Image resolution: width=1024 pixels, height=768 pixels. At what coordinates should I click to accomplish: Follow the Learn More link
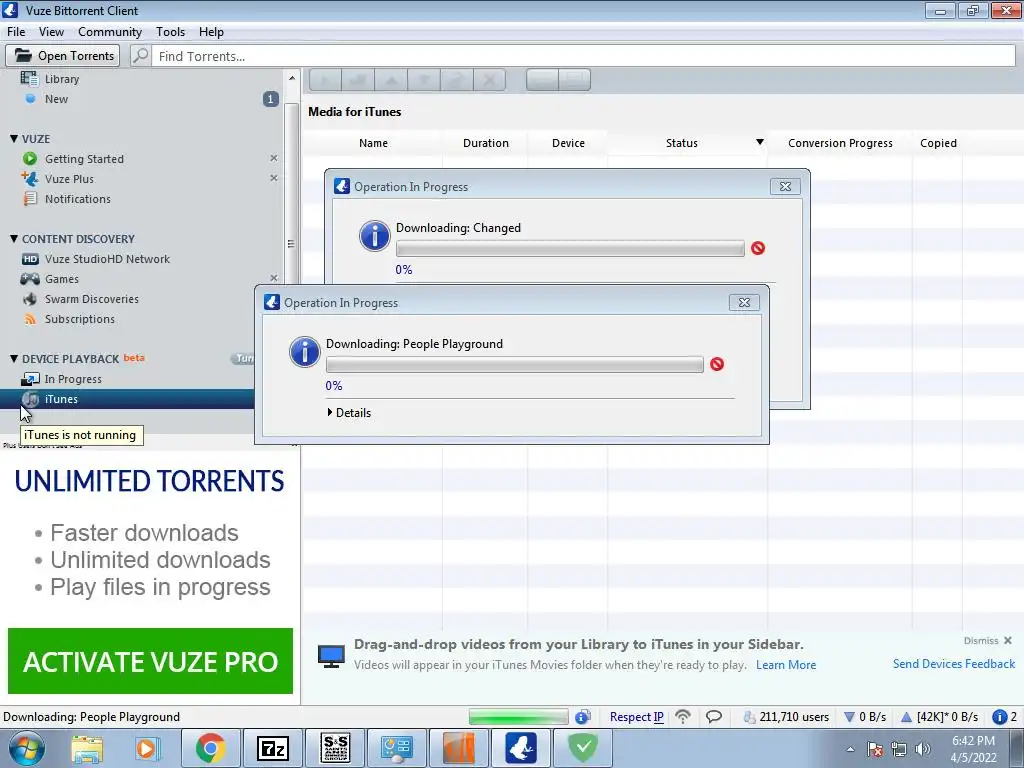[x=786, y=665]
